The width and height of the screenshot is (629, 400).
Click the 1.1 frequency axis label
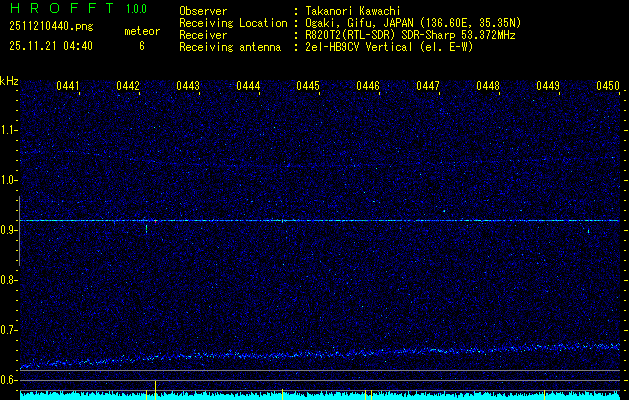9,130
